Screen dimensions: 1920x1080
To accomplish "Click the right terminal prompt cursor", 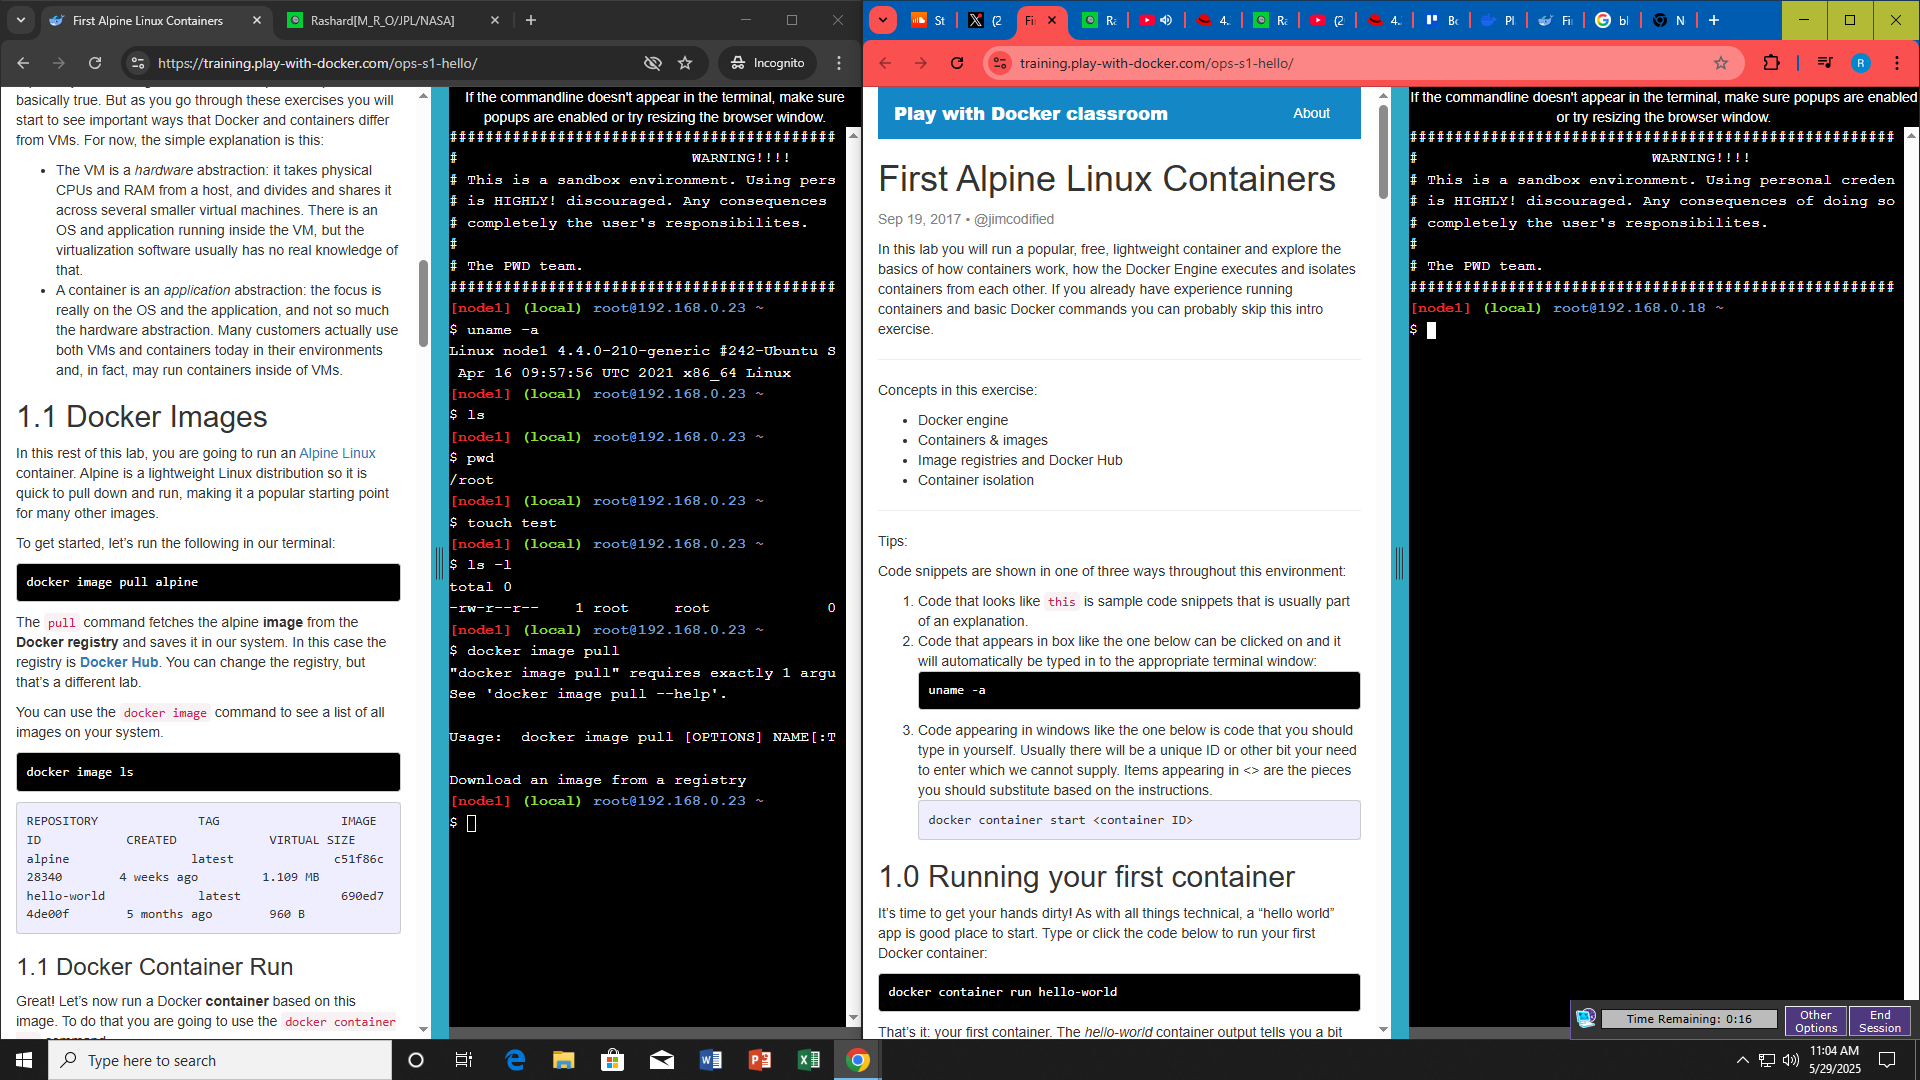I will tap(1431, 330).
